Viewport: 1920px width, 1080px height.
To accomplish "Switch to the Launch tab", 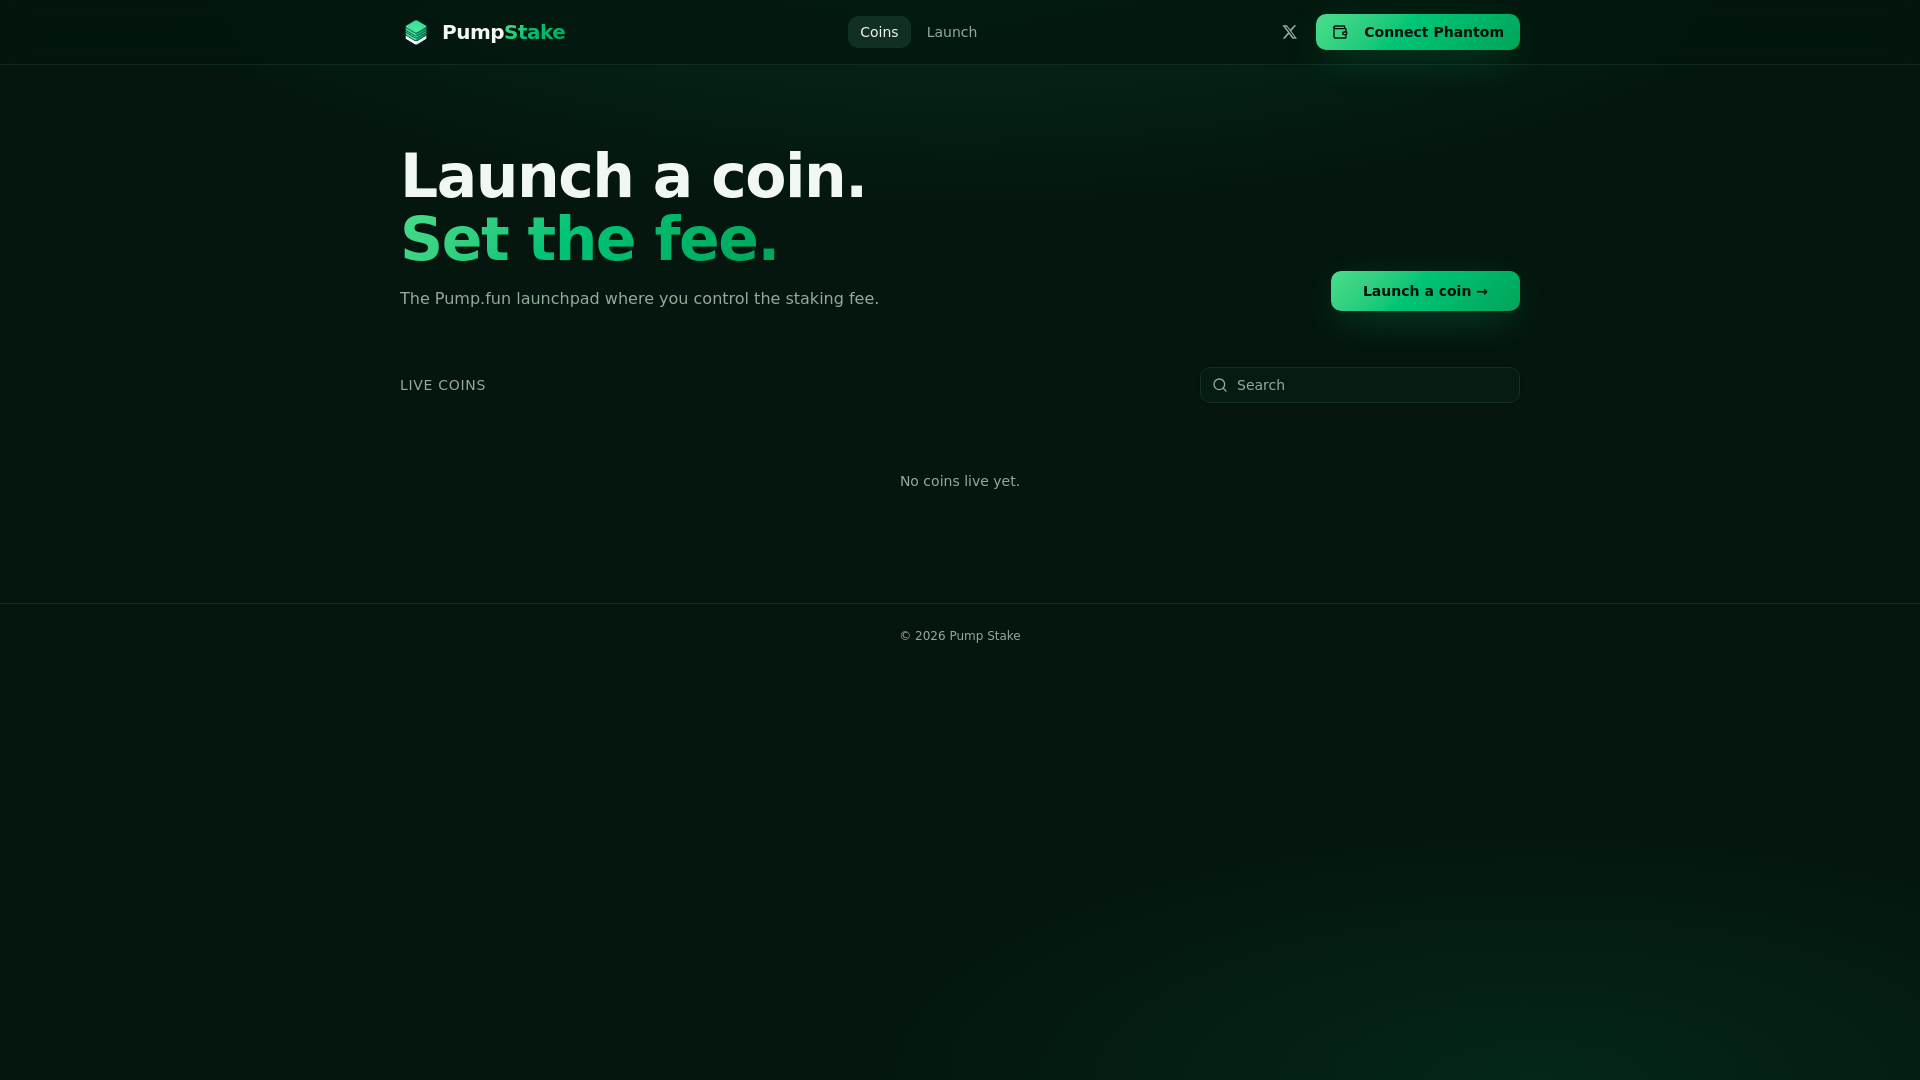I will coord(952,32).
